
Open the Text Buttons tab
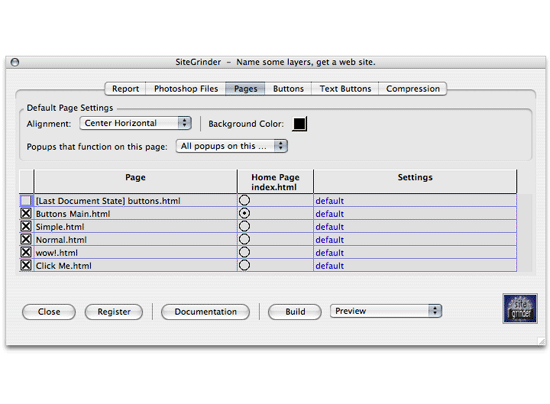(x=345, y=89)
